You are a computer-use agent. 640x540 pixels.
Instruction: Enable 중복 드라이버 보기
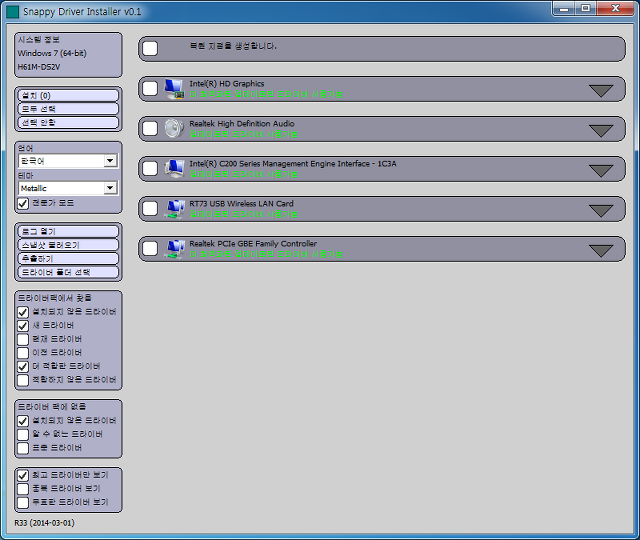click(23, 489)
